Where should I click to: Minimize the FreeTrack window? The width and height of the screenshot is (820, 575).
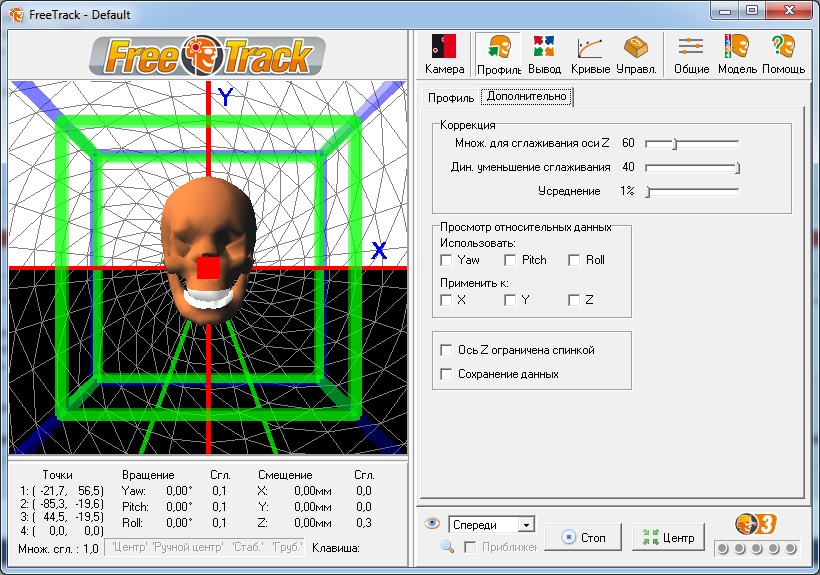click(725, 10)
